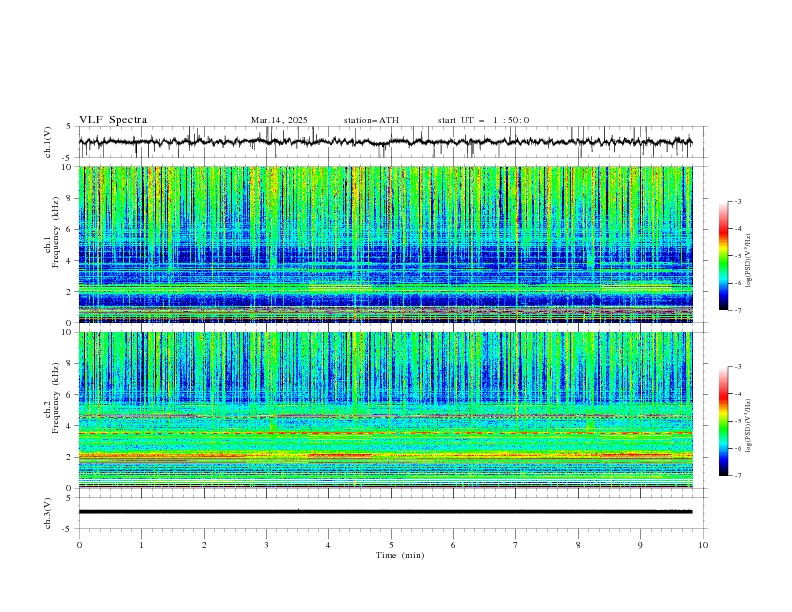Viewport: 792px width, 612px height.
Task: Click the ch.1 colorbar "log(PSD)(V²/Hz)" label
Action: (749, 261)
